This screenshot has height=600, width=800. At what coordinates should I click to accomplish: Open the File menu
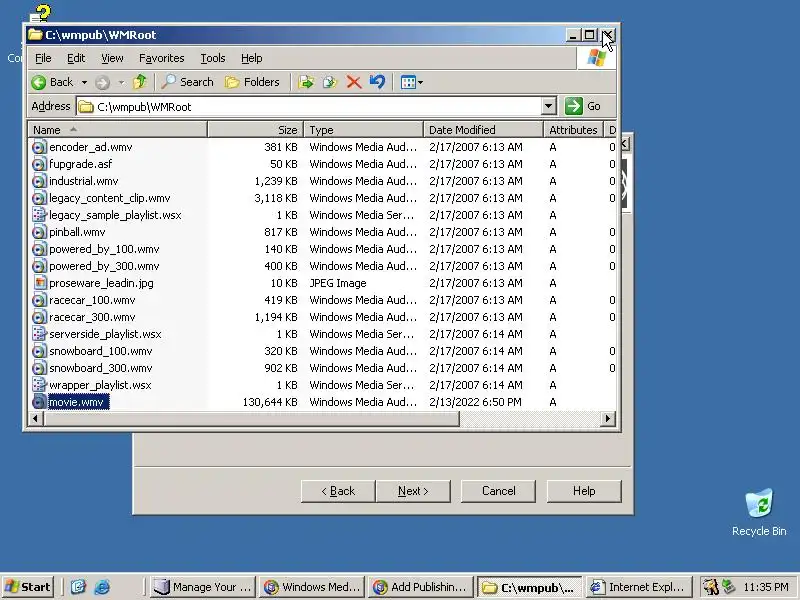point(43,58)
